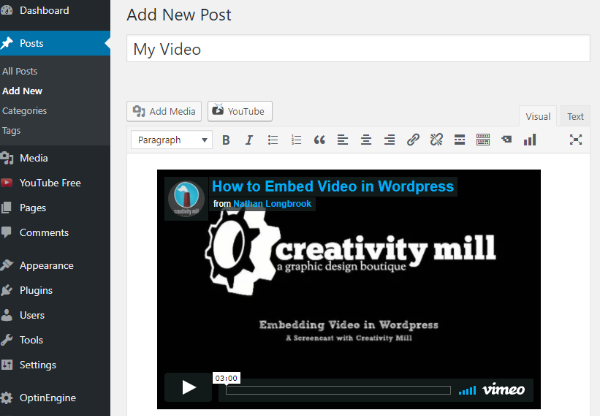The height and width of the screenshot is (416, 600).
Task: Click the bar chart toolbar icon
Action: [x=530, y=140]
